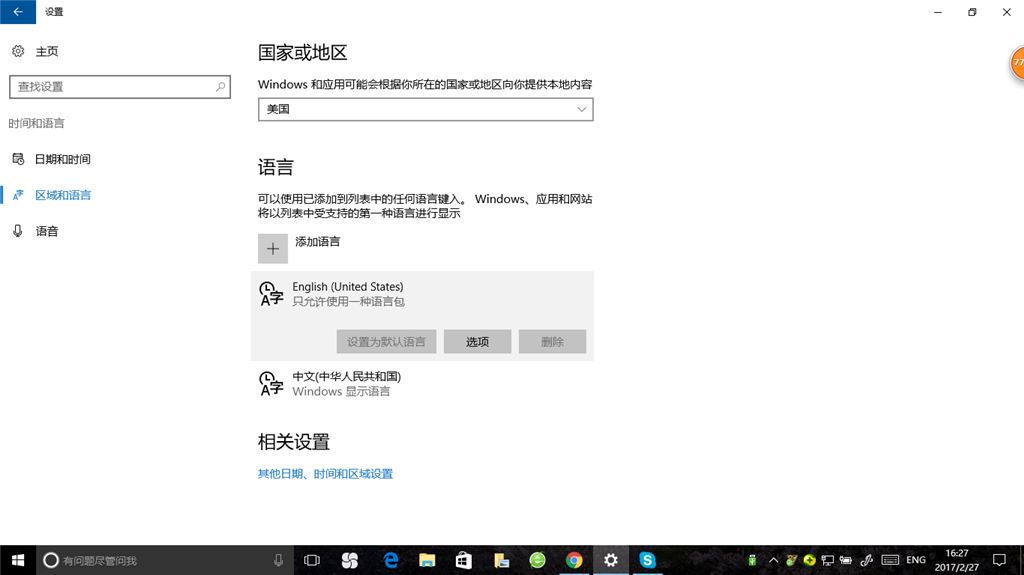Click the plus icon to add a language
Image resolution: width=1024 pixels, height=575 pixels.
[x=273, y=249]
